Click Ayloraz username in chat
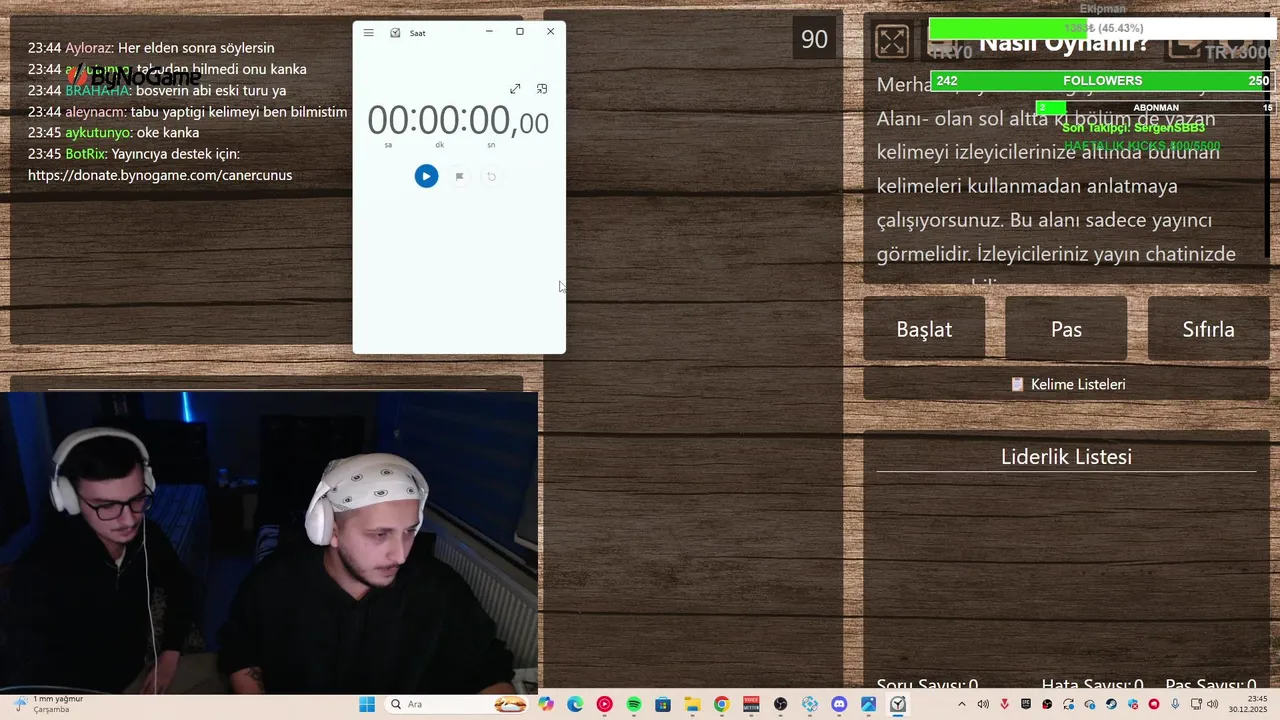Viewport: 1280px width, 720px height. pyautogui.click(x=89, y=48)
